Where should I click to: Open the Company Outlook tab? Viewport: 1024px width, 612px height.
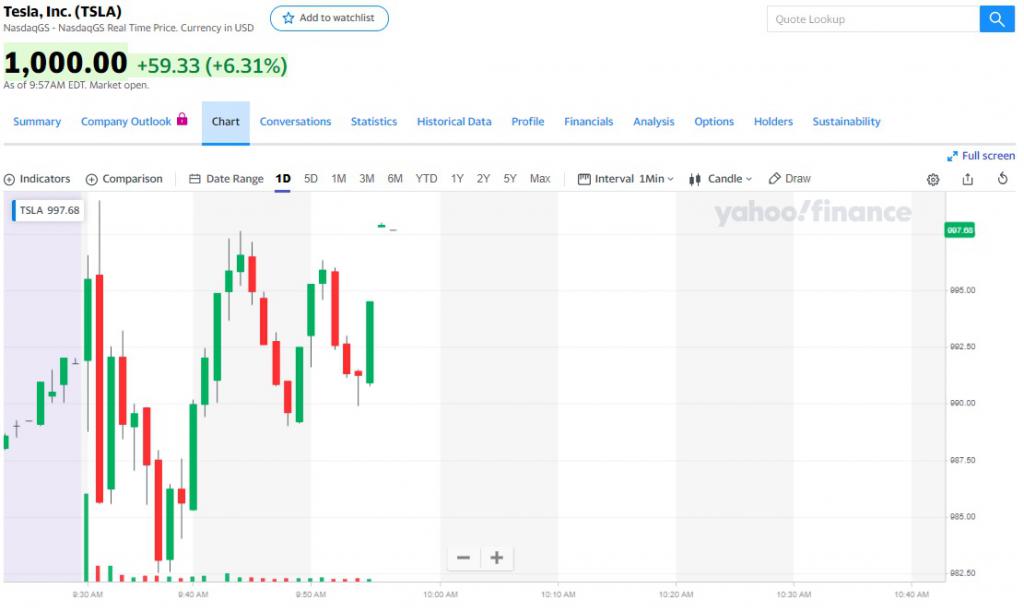point(126,121)
